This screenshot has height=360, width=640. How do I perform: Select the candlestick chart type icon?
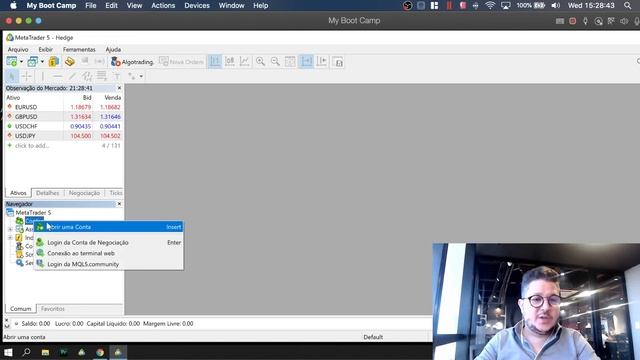pyautogui.click(x=230, y=62)
